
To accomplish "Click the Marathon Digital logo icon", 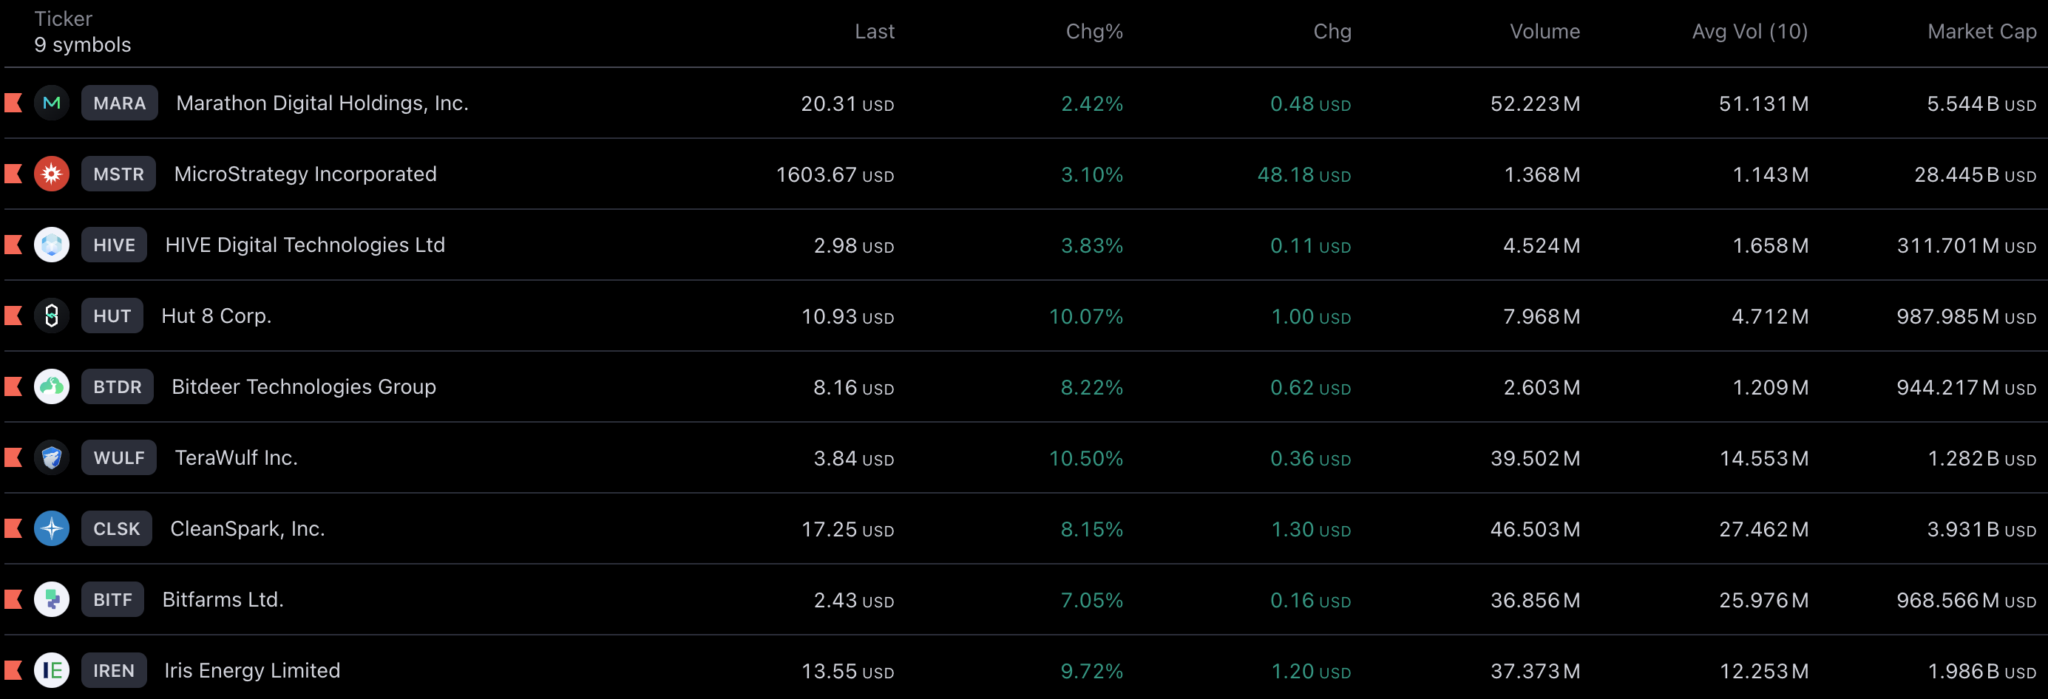I will [52, 103].
